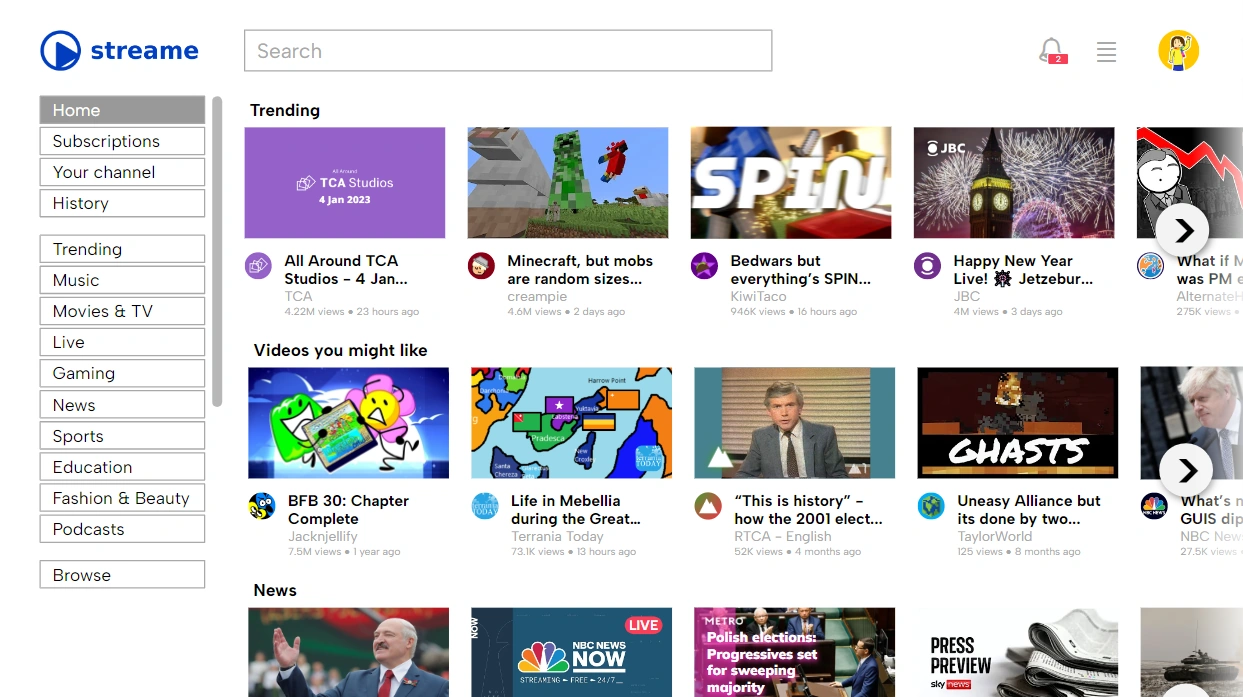Click the KiwiTaco channel star icon
This screenshot has height=697, width=1243.
click(704, 266)
